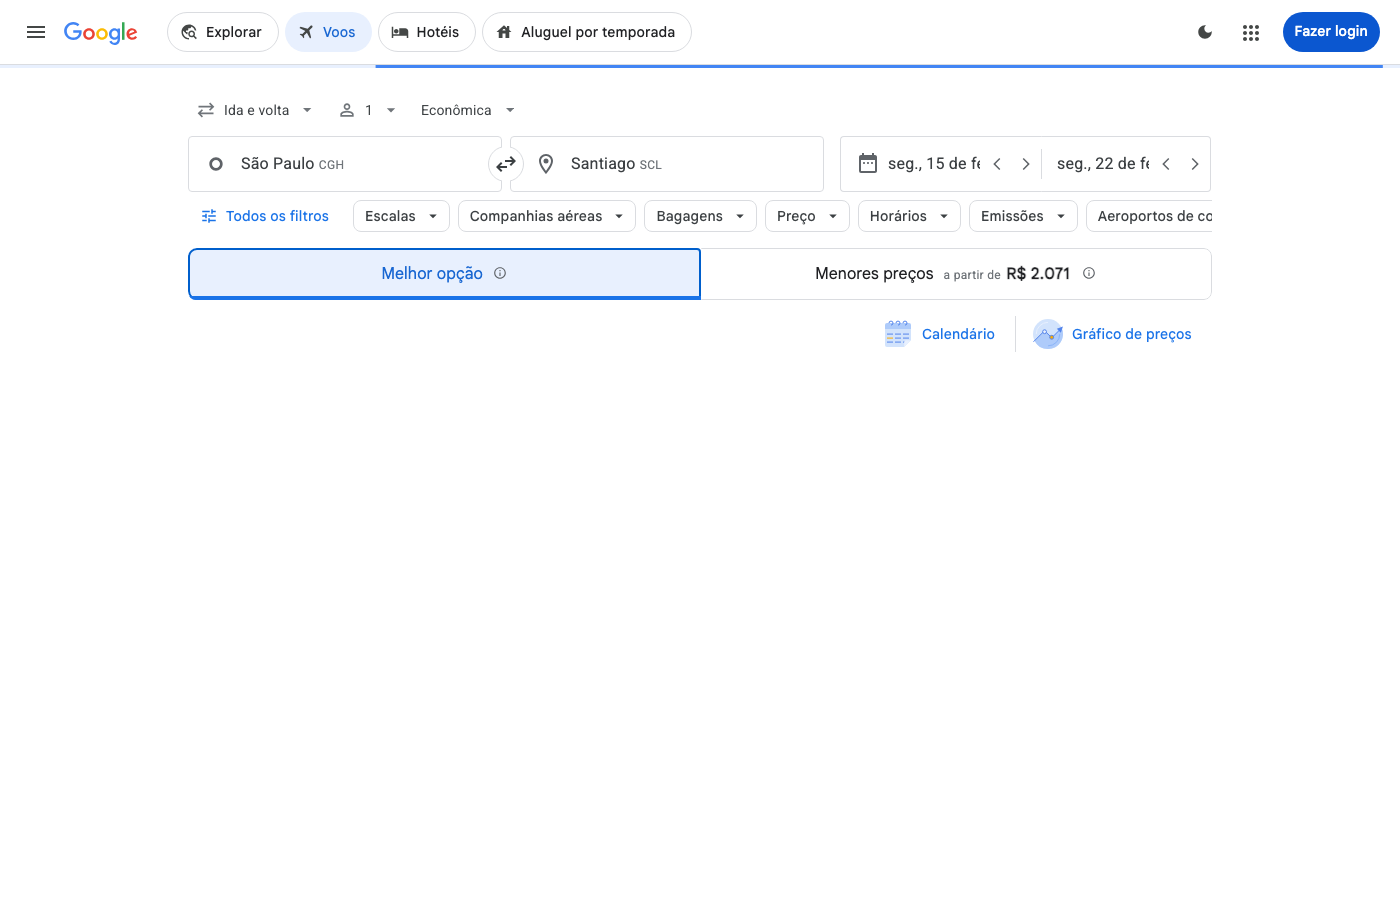Change the Econômica cabin class dropdown
This screenshot has height=900, width=1400.
coord(467,110)
